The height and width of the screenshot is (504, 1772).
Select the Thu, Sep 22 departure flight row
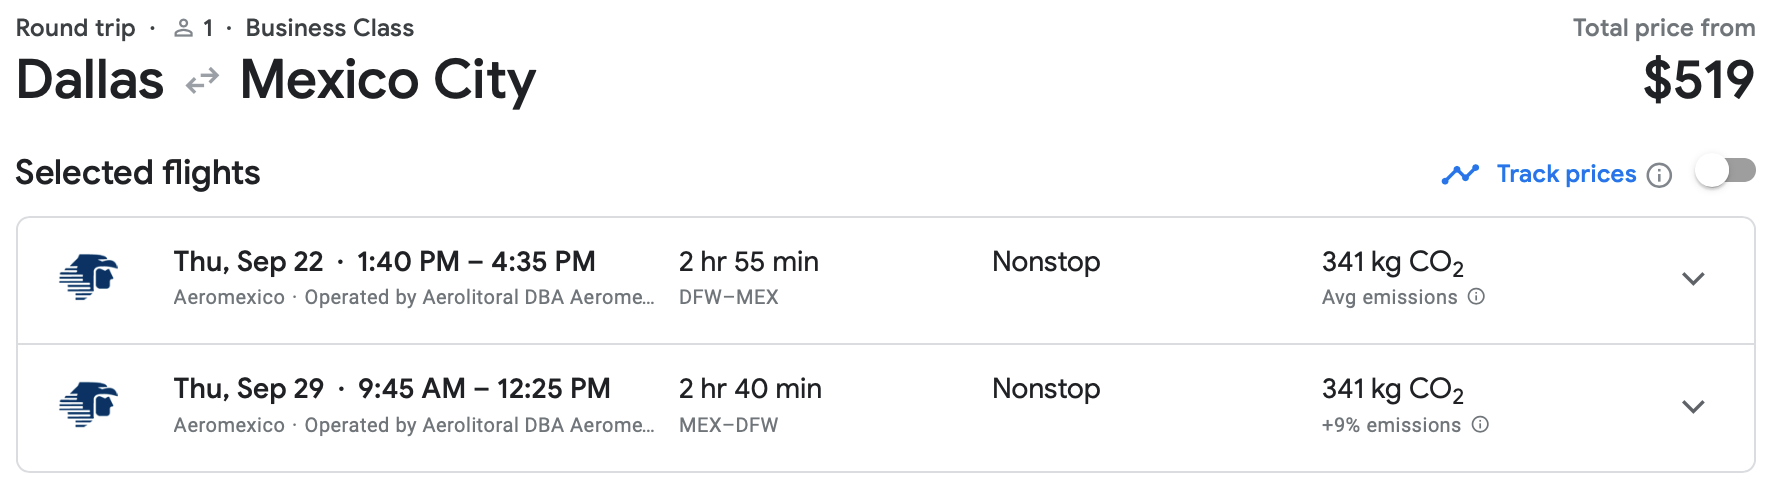886,281
